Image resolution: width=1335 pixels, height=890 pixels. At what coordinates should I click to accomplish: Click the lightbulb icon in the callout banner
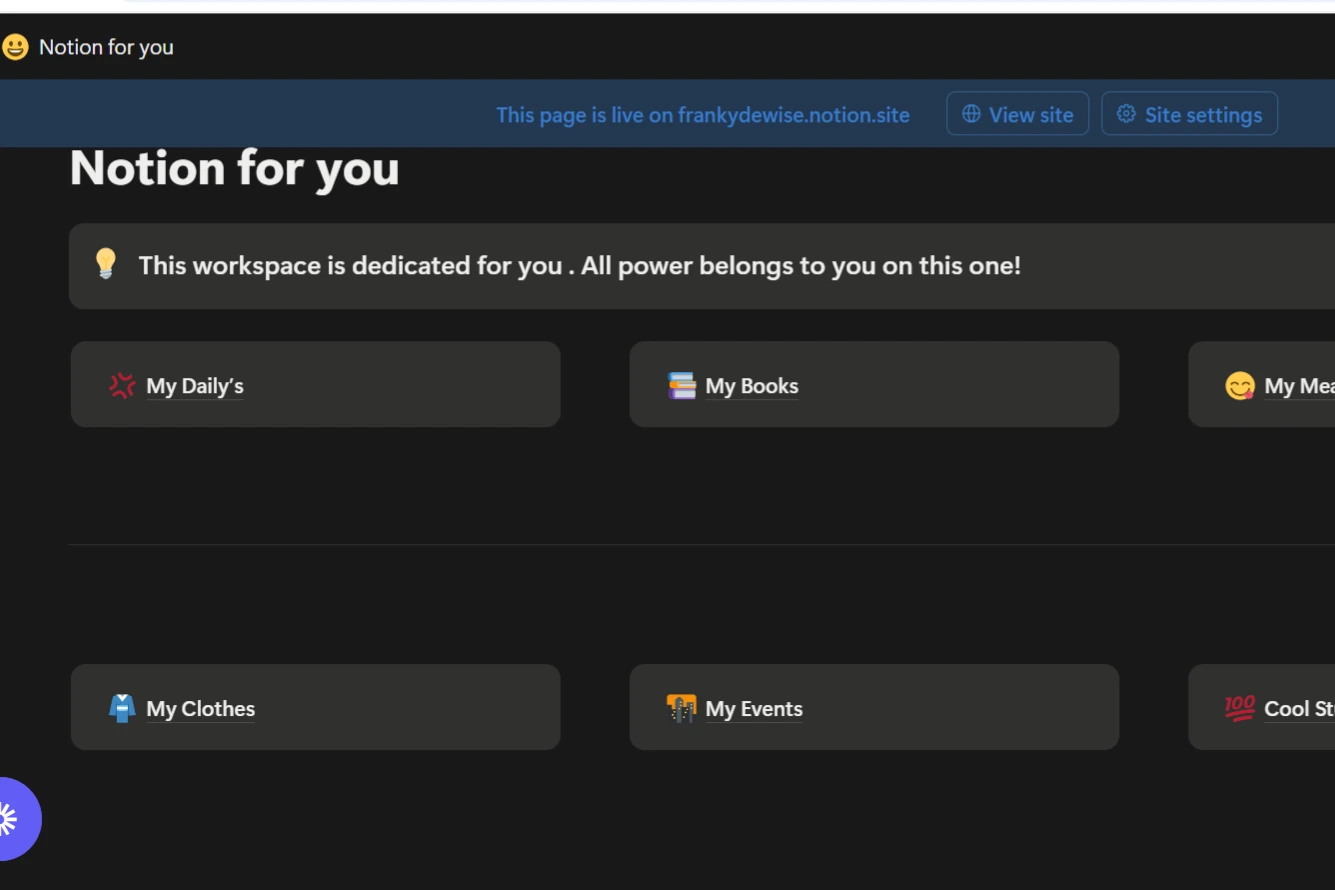pyautogui.click(x=106, y=265)
